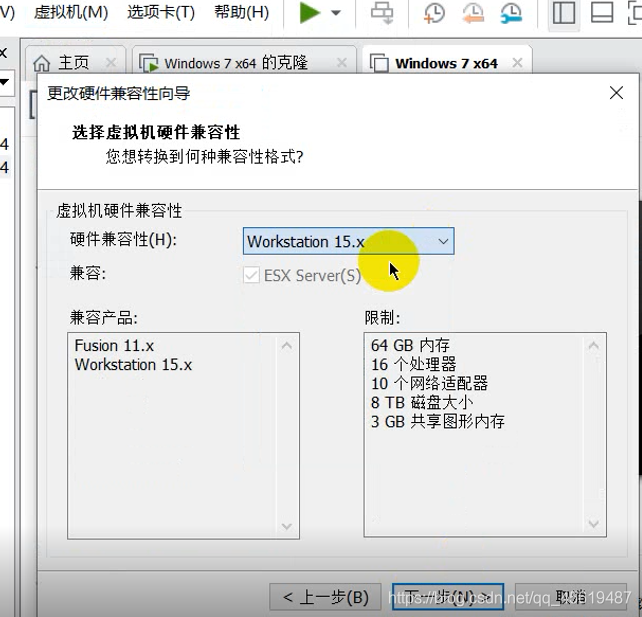The height and width of the screenshot is (617, 642).
Task: Revert to snapshot using the clock-arrow icon
Action: click(473, 13)
